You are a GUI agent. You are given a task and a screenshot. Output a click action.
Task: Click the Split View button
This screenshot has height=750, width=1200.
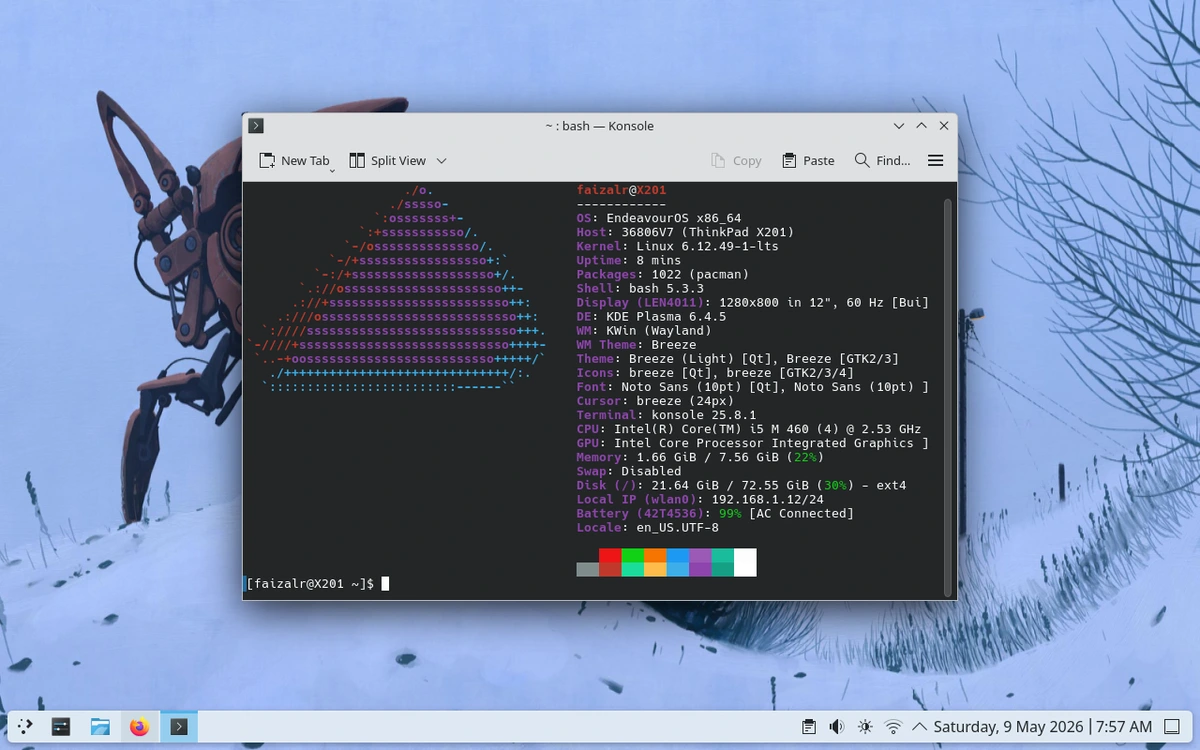click(387, 160)
